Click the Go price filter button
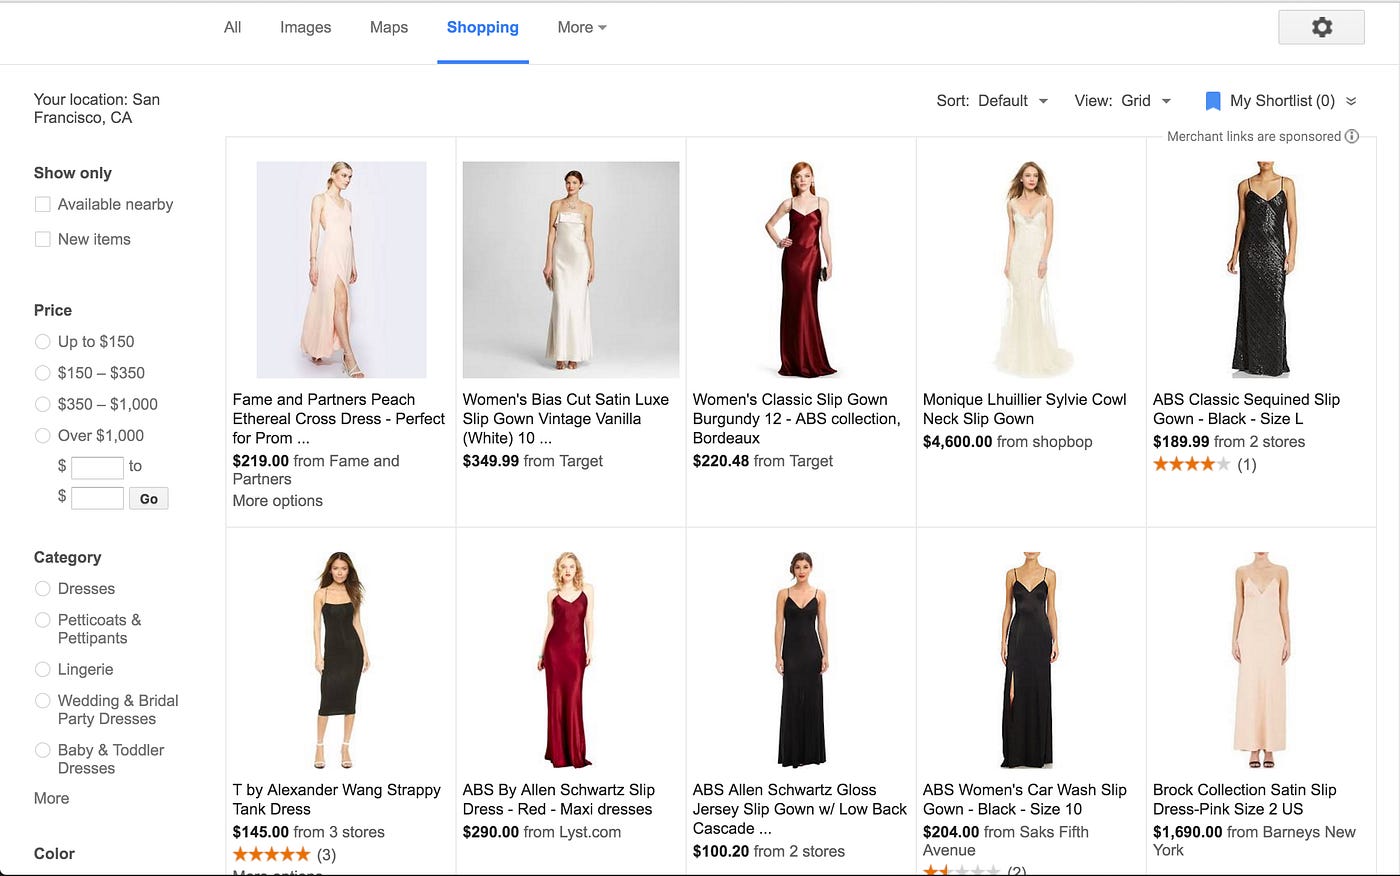 (x=148, y=498)
